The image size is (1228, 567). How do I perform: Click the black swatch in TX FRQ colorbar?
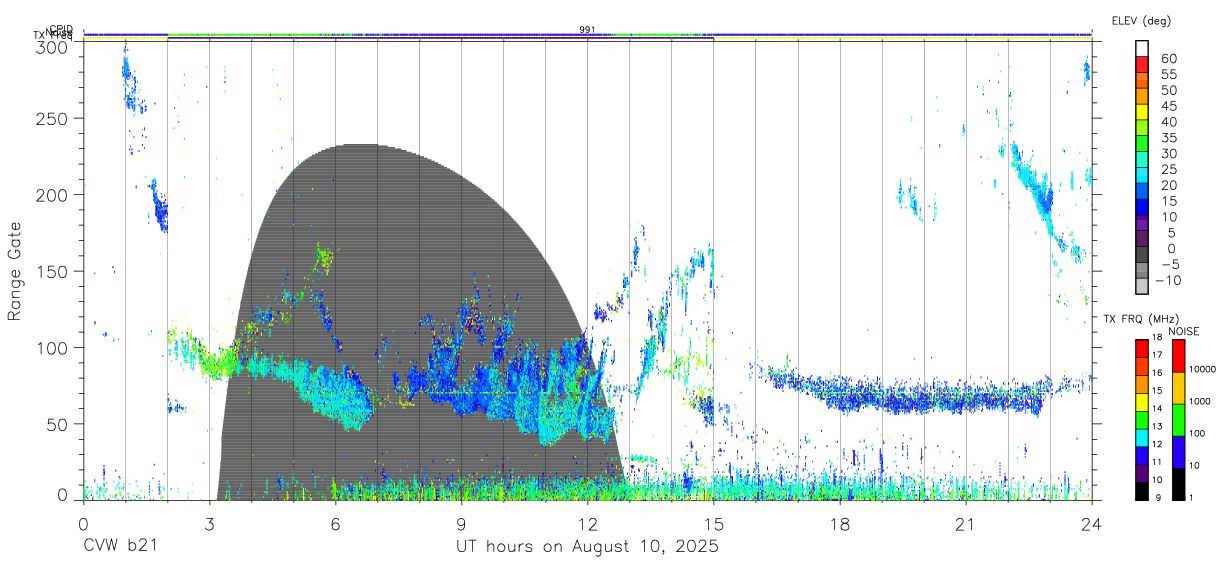coord(1142,489)
